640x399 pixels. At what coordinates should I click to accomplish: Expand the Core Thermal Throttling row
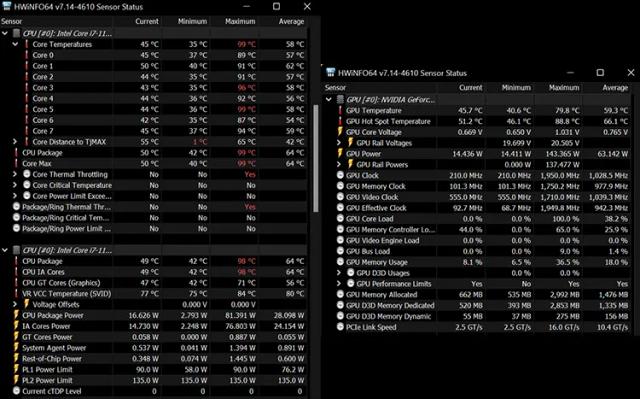tap(15, 174)
